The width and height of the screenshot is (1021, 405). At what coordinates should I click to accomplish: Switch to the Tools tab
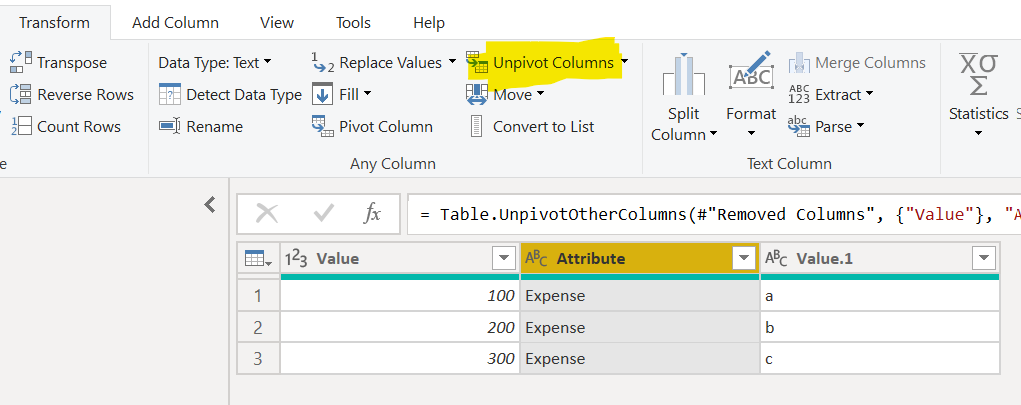coord(353,23)
